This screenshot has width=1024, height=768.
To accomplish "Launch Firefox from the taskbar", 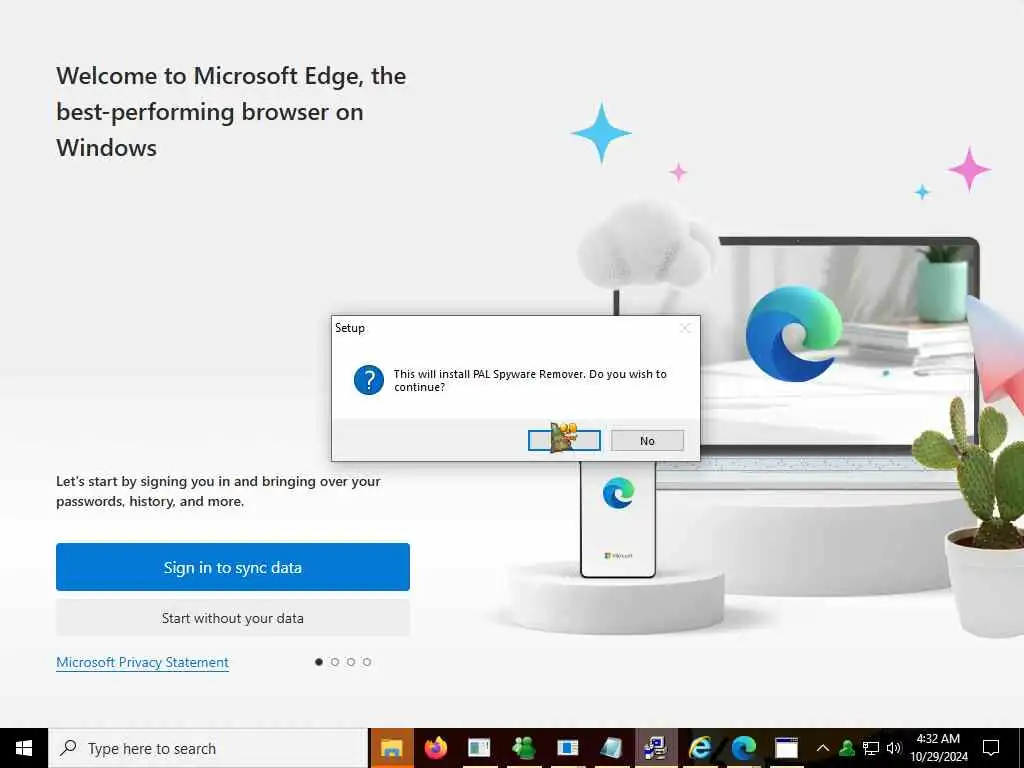I will [x=436, y=748].
